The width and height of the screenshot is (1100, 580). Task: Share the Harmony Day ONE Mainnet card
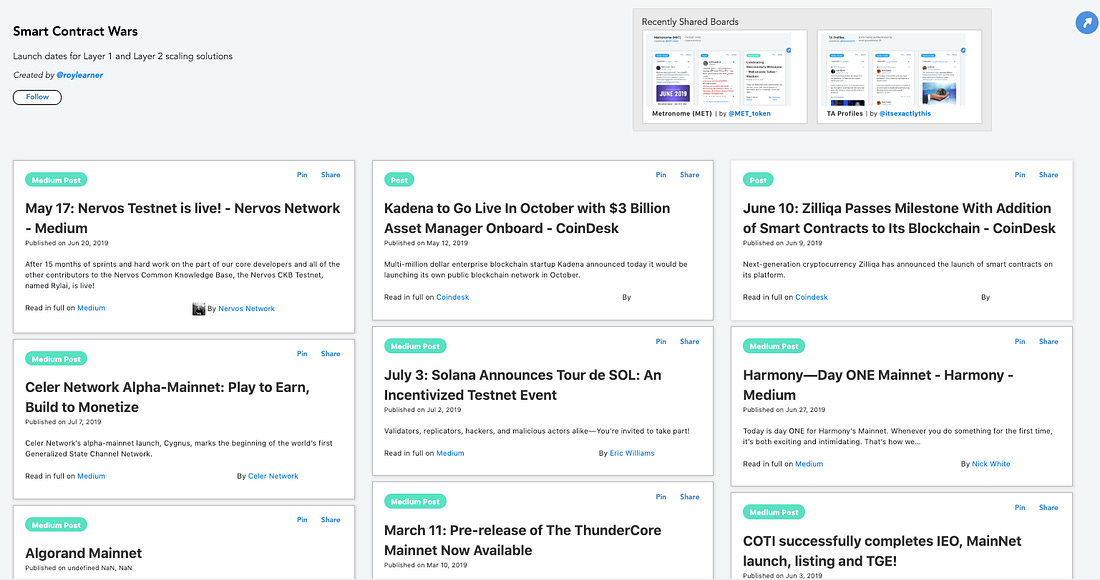click(x=1049, y=342)
